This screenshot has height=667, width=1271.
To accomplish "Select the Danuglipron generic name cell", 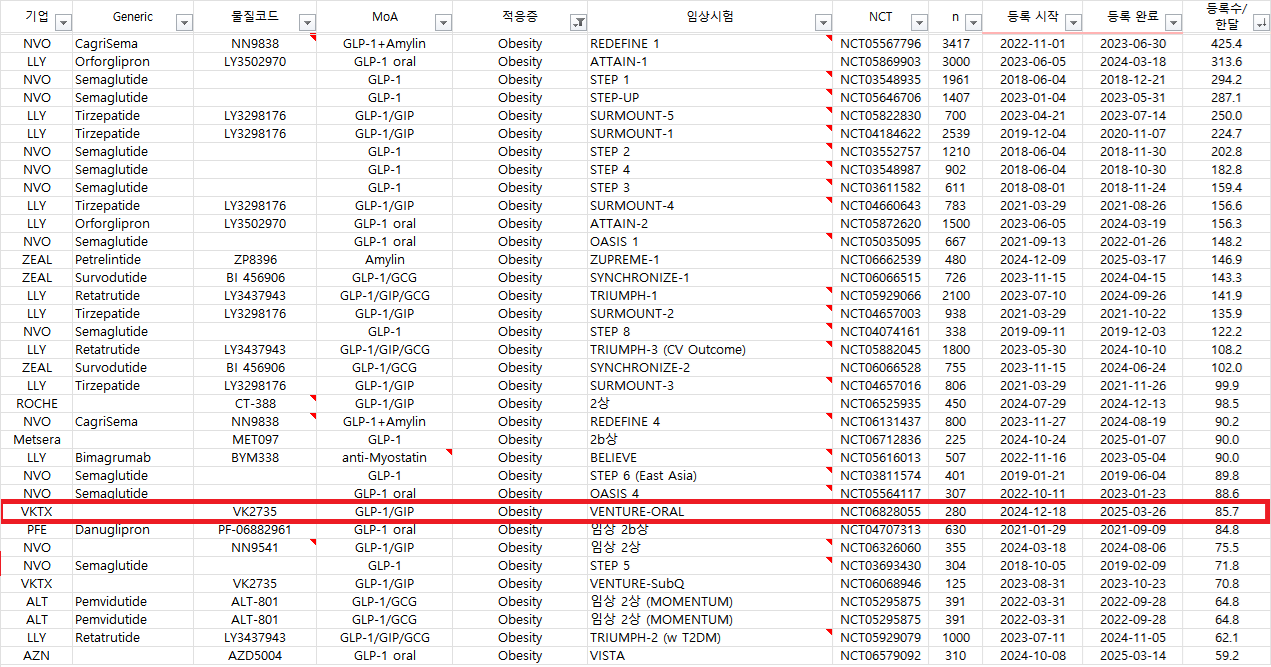I will click(133, 530).
